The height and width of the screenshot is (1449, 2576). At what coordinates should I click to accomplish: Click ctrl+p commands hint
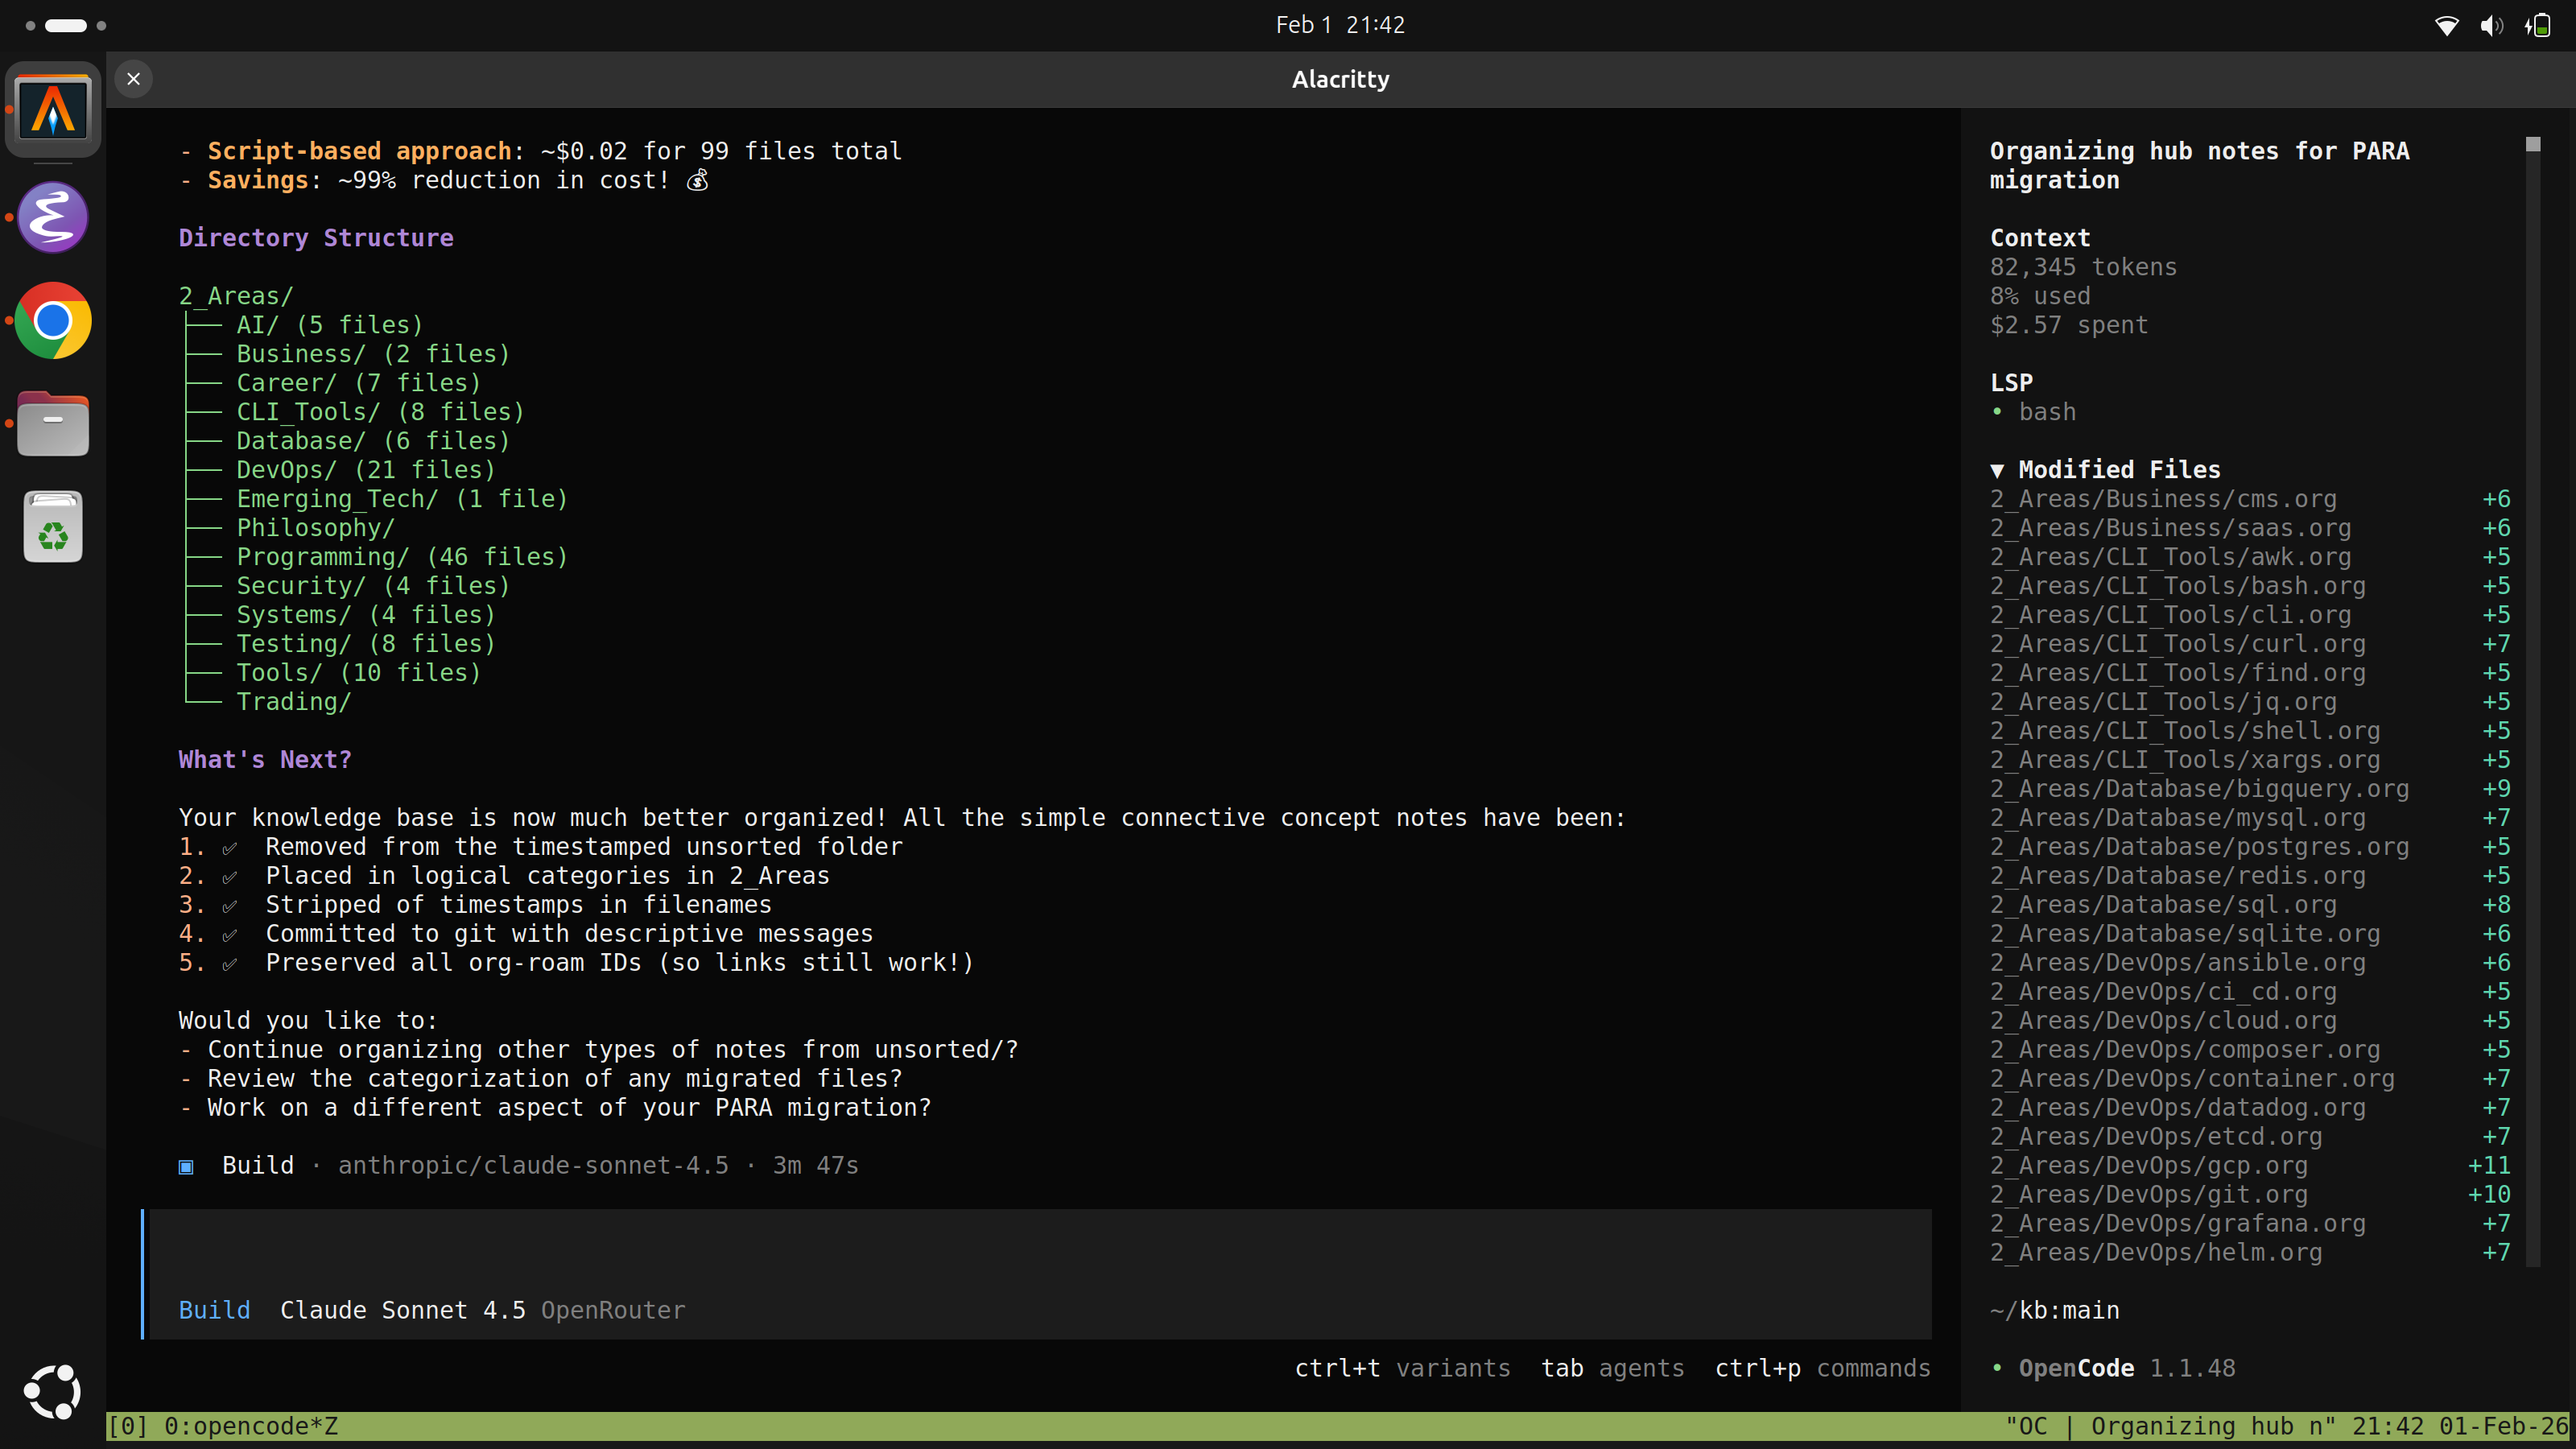(1822, 1368)
